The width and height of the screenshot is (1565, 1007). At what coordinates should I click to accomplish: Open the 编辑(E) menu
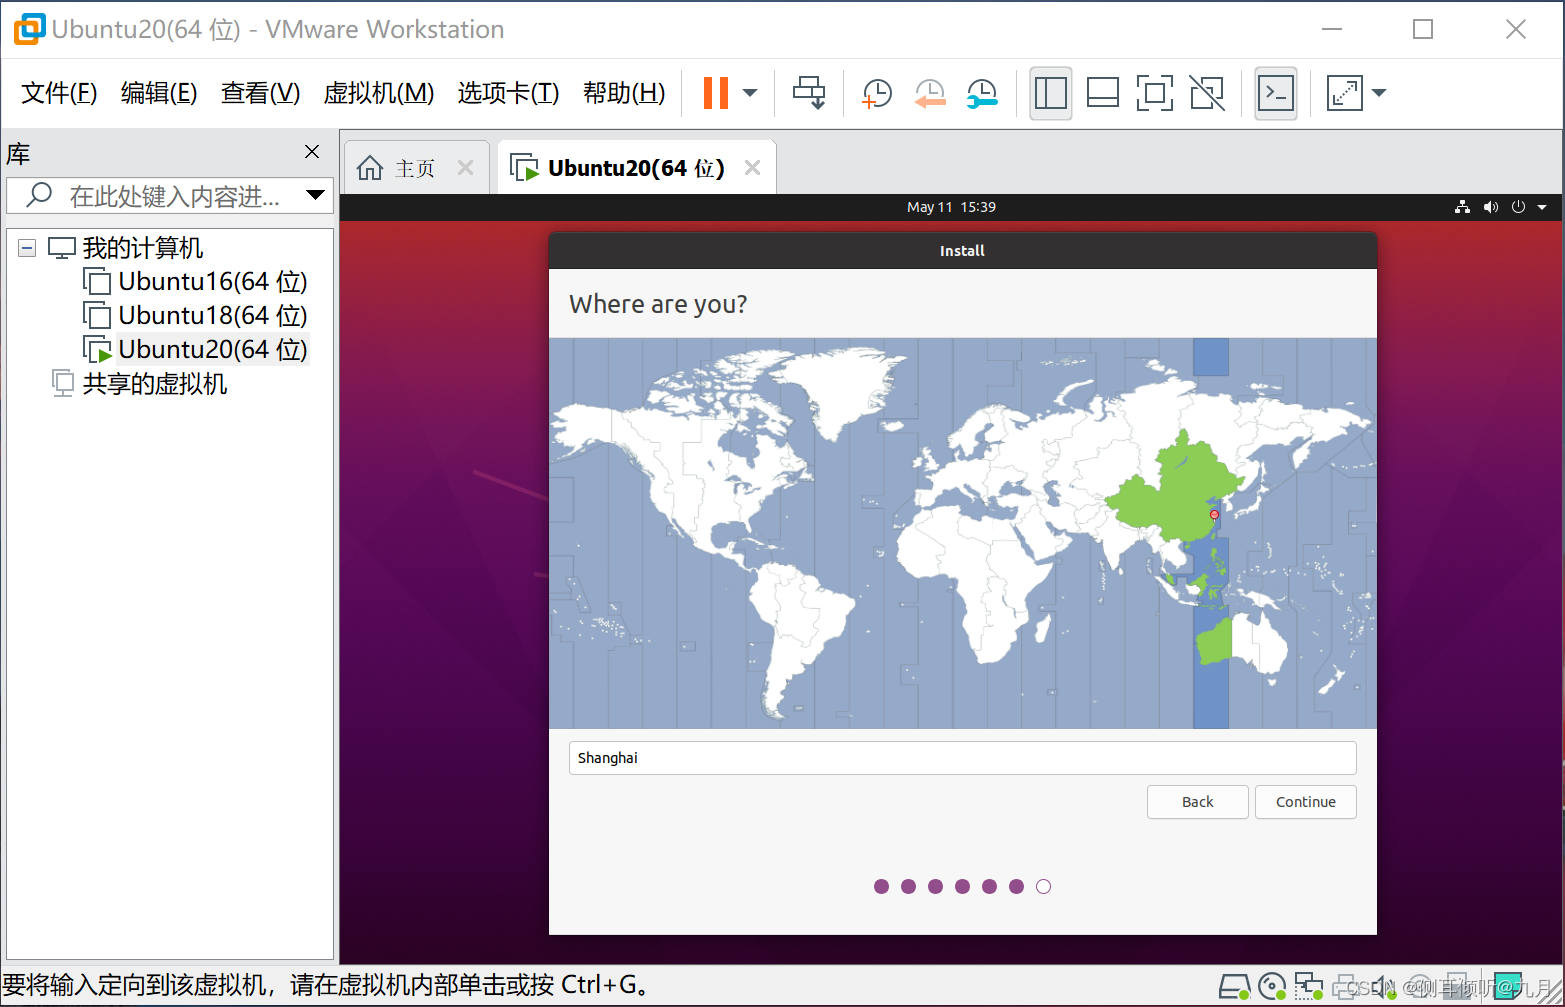[x=159, y=93]
